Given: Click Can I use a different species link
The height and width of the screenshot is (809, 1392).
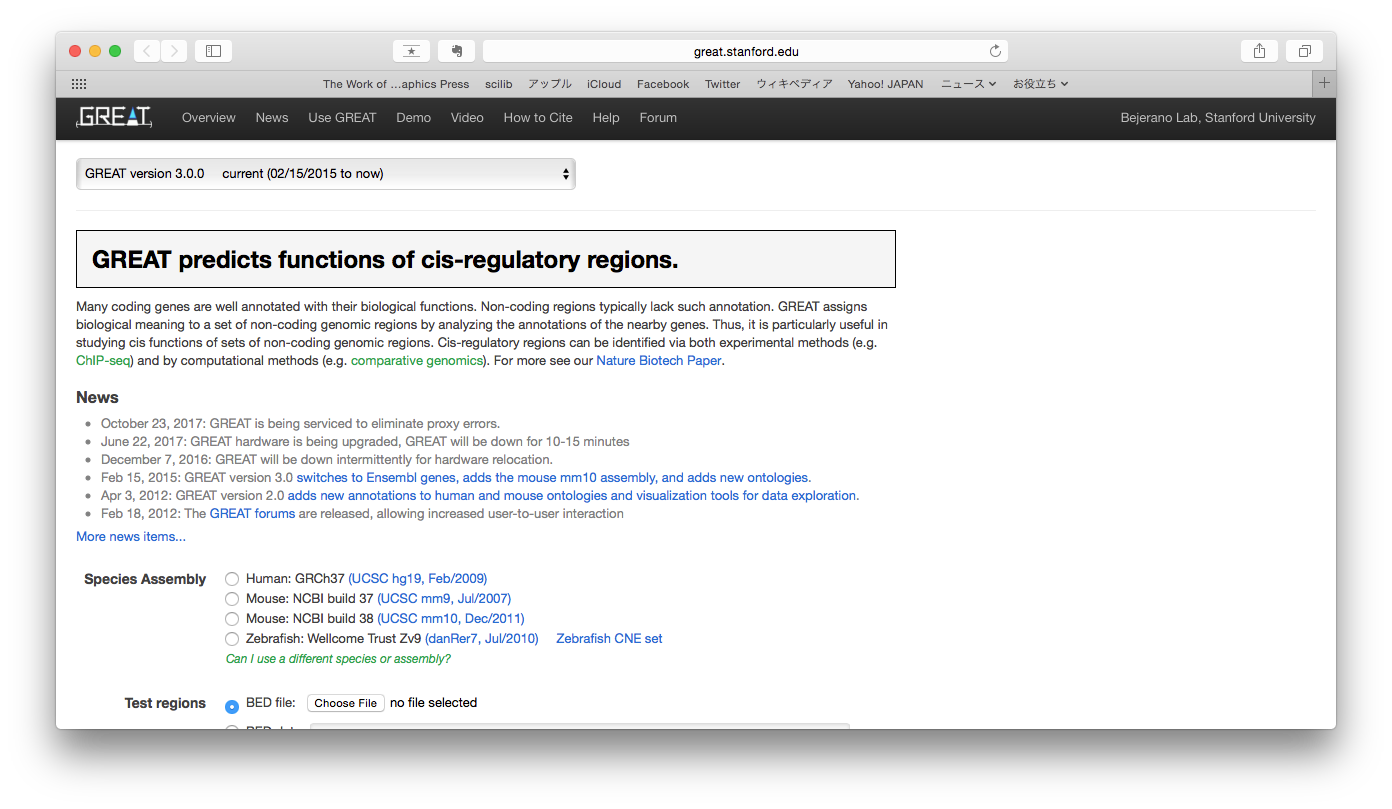Looking at the screenshot, I should coord(338,659).
